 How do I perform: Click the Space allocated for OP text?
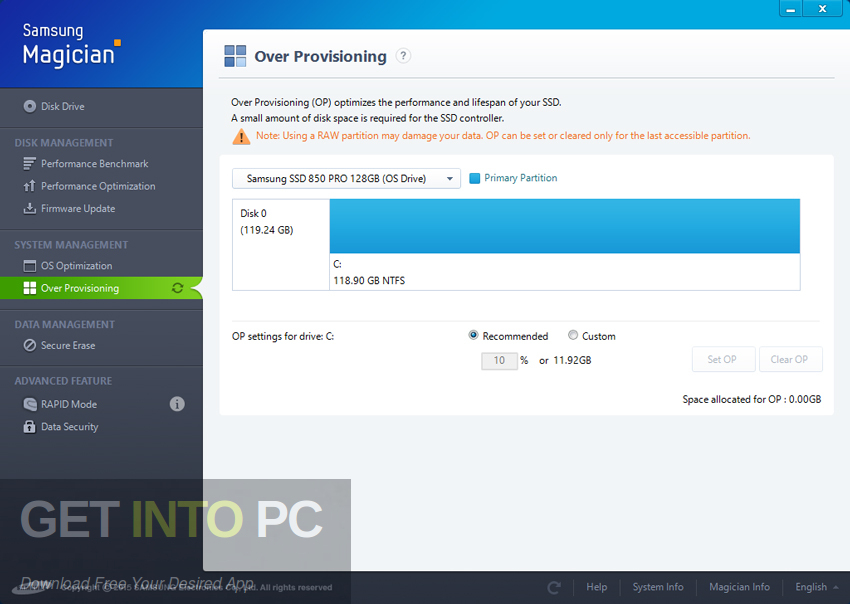tap(751, 400)
